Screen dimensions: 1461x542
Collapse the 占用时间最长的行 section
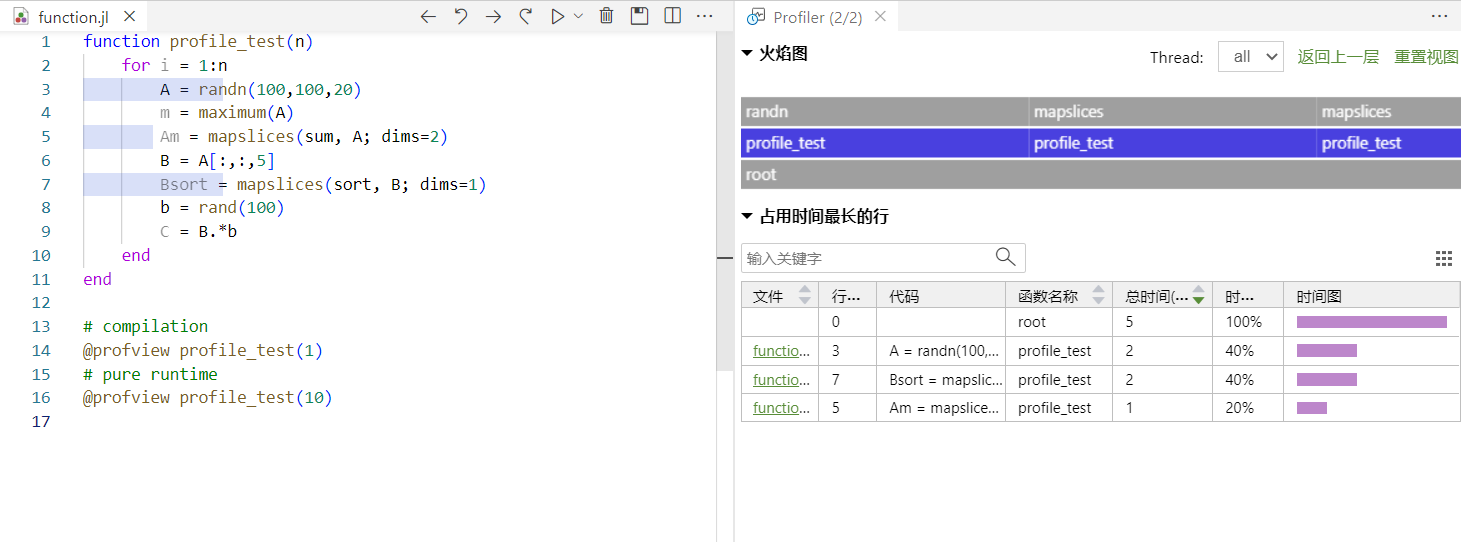747,216
